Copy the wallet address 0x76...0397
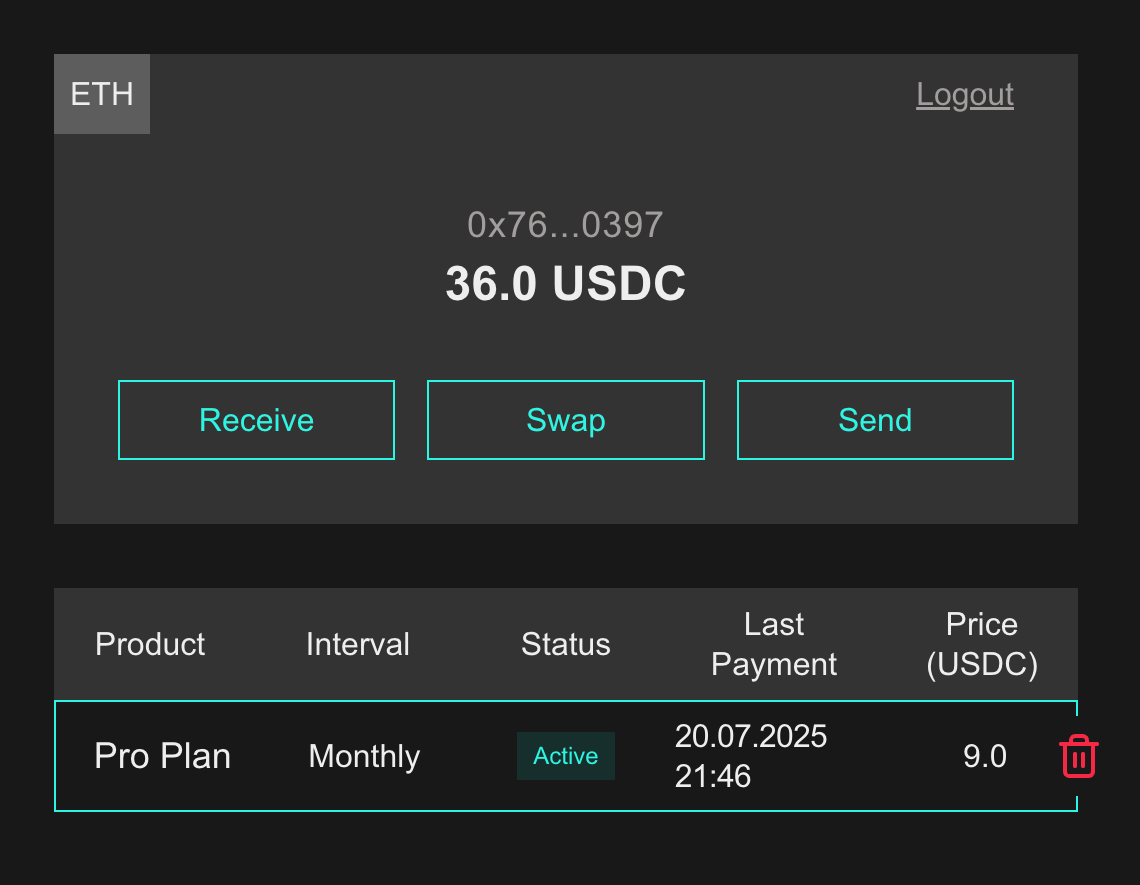 pos(565,225)
